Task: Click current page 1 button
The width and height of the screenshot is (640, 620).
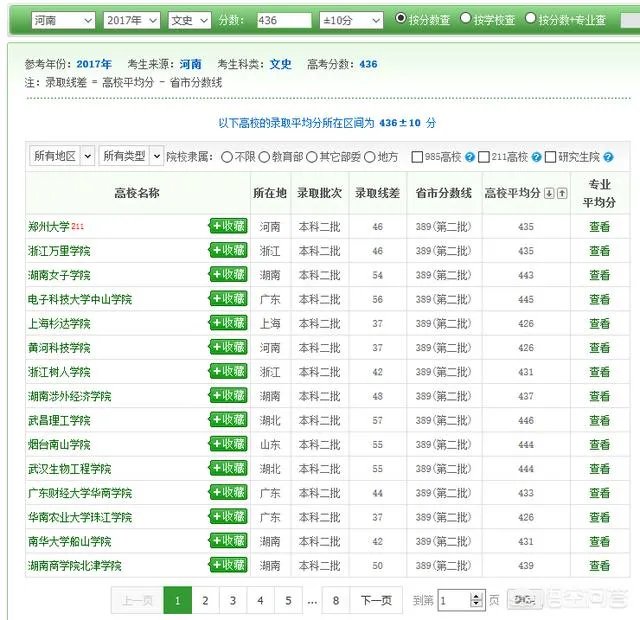Action: [x=178, y=600]
